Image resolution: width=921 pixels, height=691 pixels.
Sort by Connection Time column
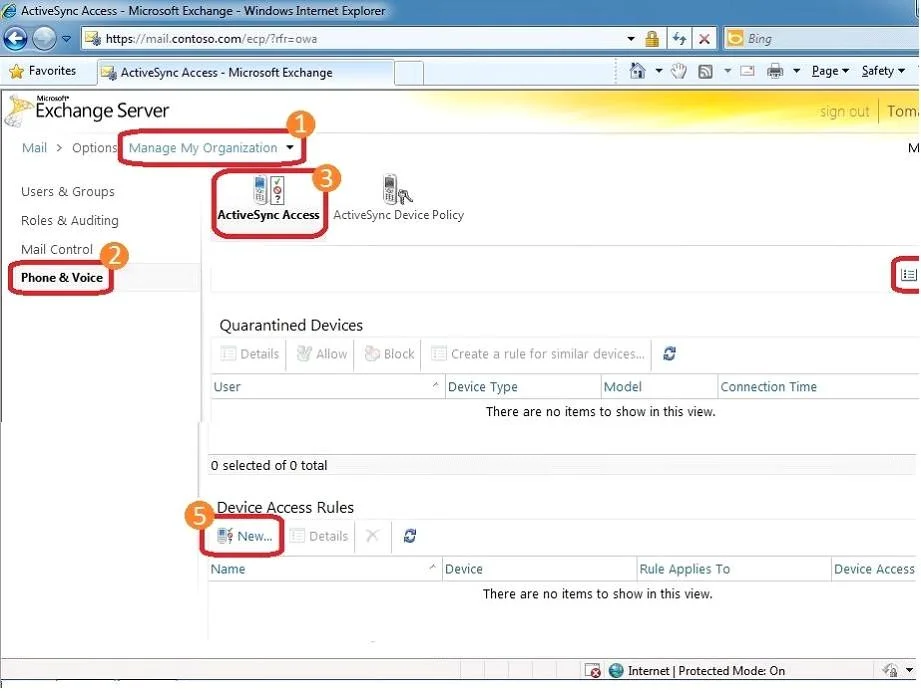pyautogui.click(x=819, y=387)
